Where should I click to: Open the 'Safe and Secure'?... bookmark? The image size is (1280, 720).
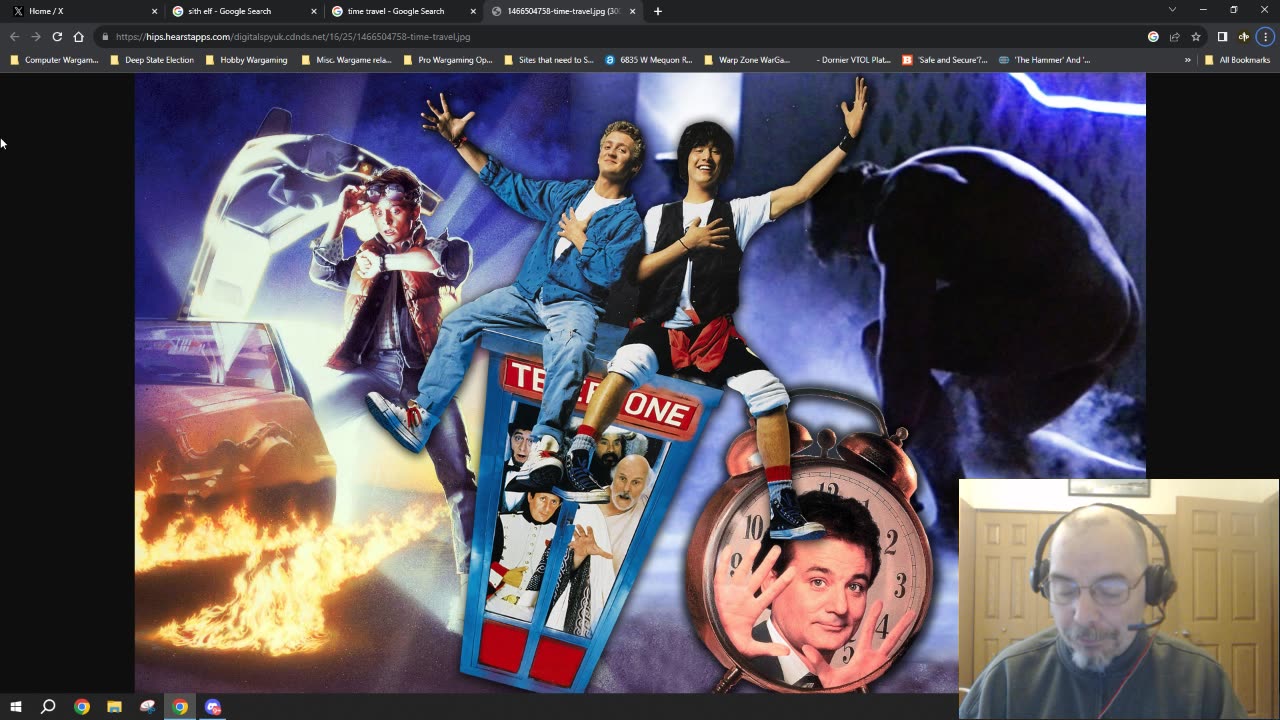point(944,60)
